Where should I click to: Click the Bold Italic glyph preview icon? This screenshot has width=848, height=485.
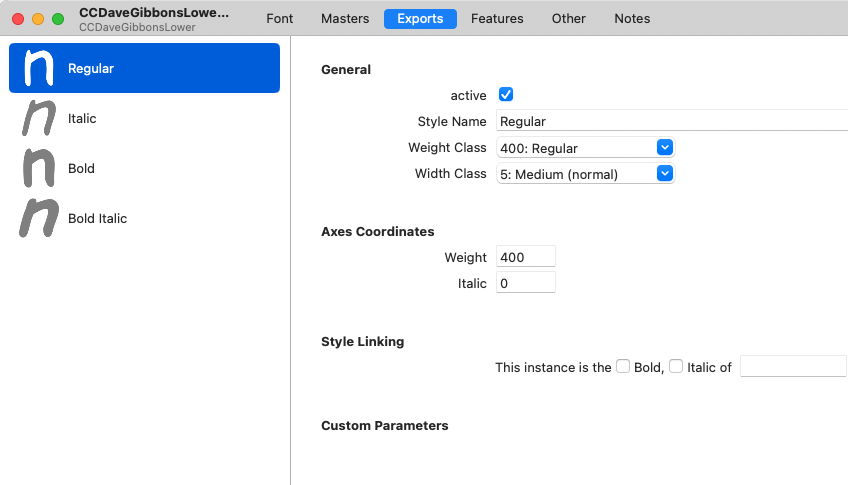tap(38, 218)
